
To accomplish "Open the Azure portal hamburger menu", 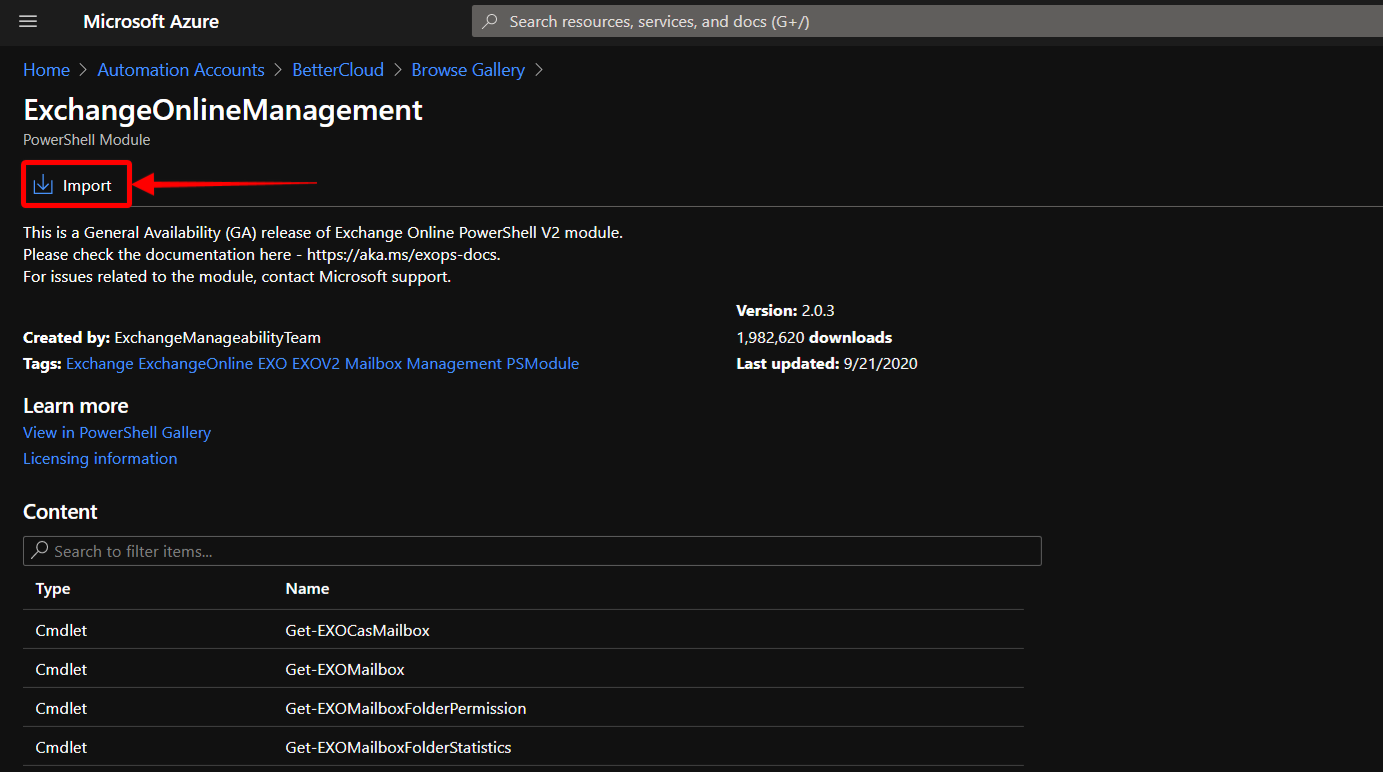I will point(27,21).
